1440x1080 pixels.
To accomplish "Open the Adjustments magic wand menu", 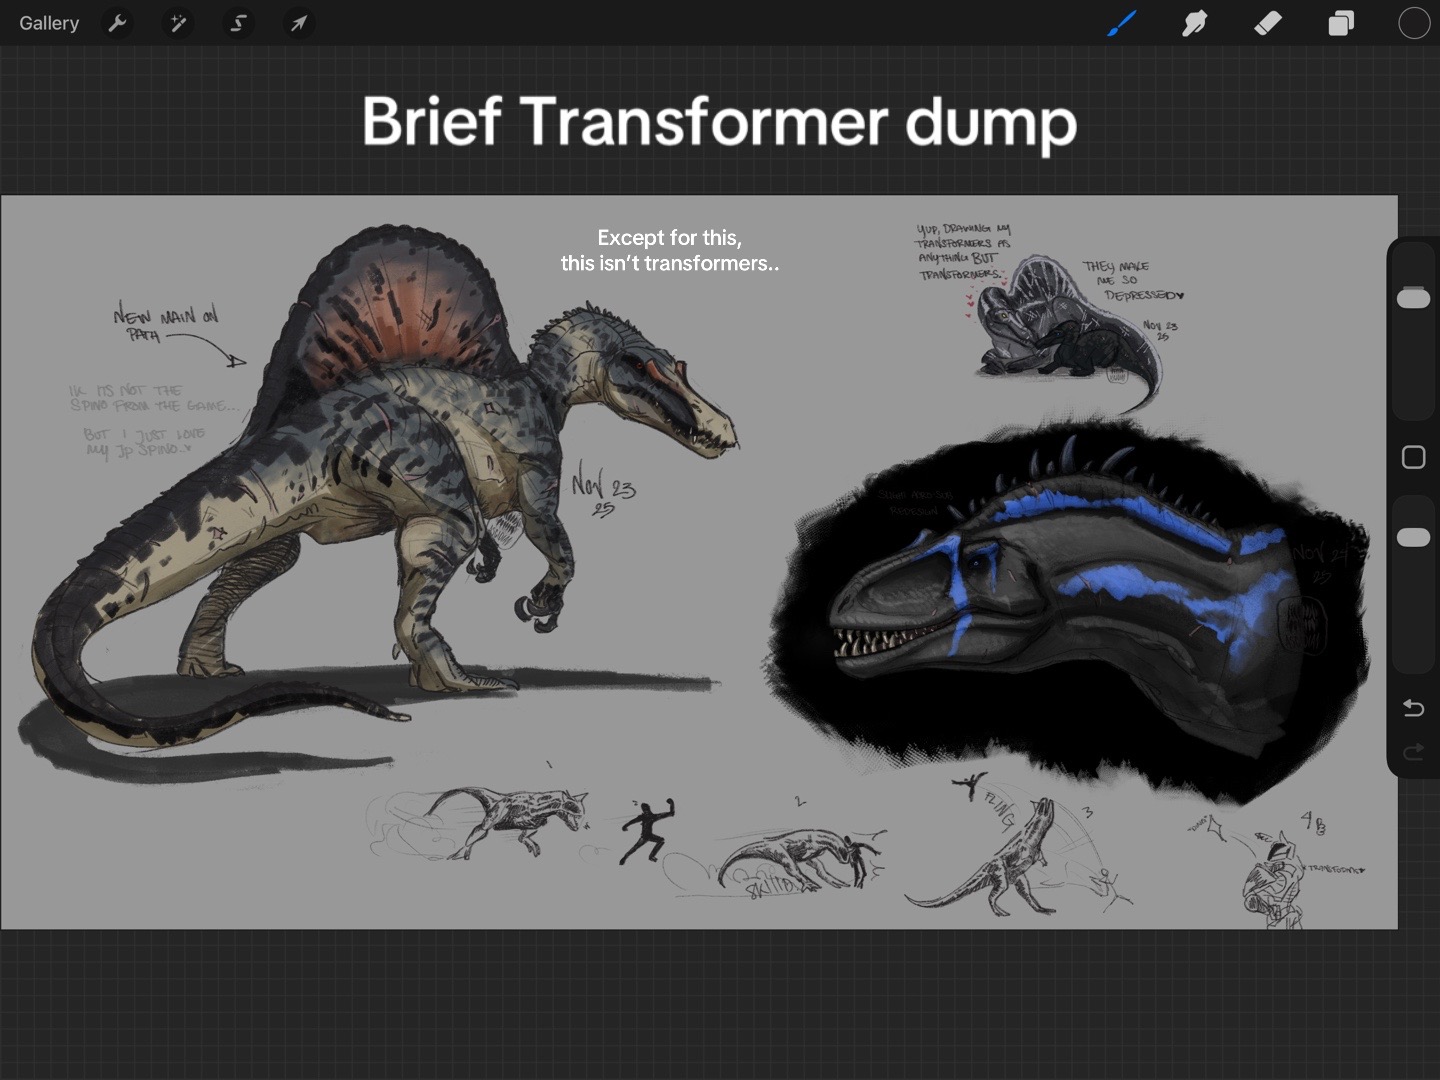I will [178, 23].
